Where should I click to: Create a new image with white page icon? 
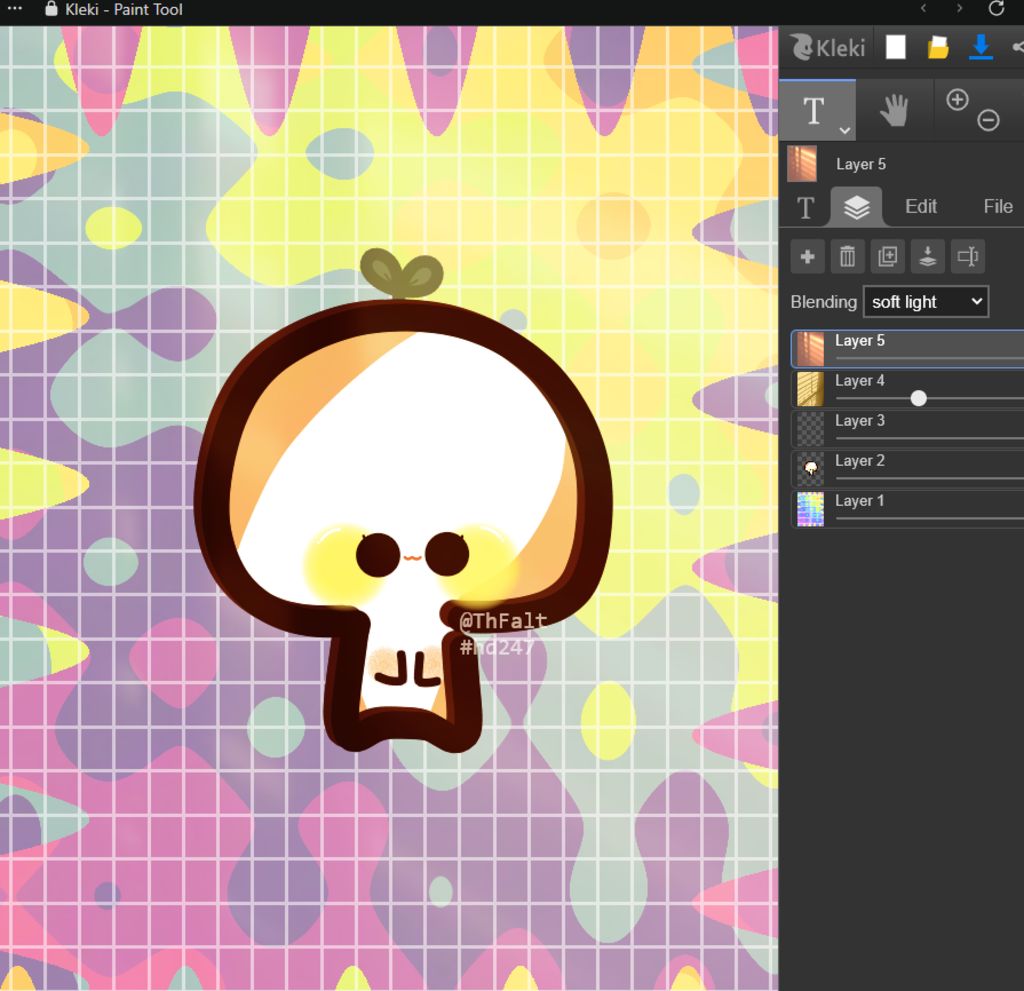pyautogui.click(x=896, y=47)
